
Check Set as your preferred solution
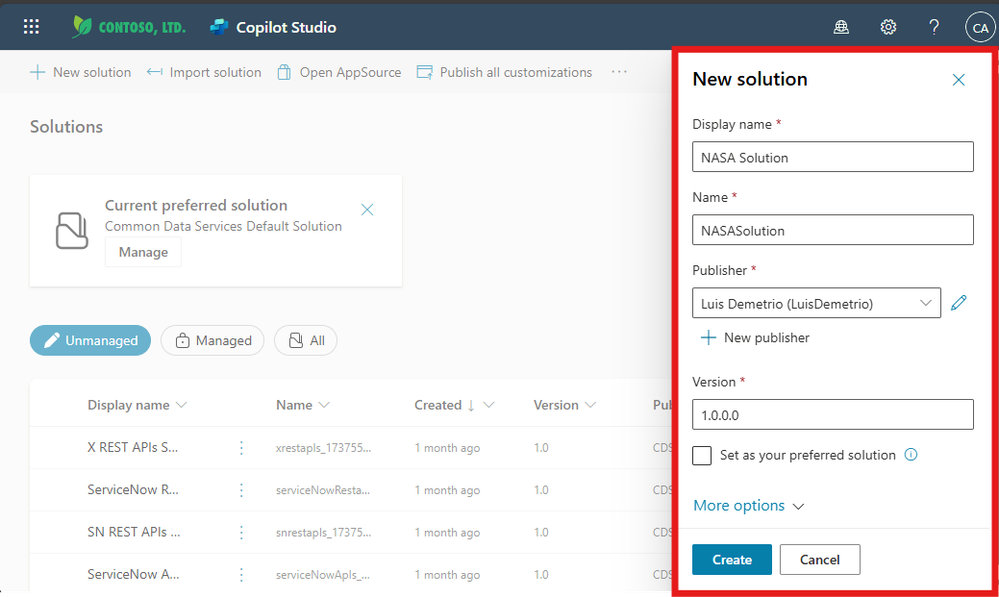click(701, 456)
